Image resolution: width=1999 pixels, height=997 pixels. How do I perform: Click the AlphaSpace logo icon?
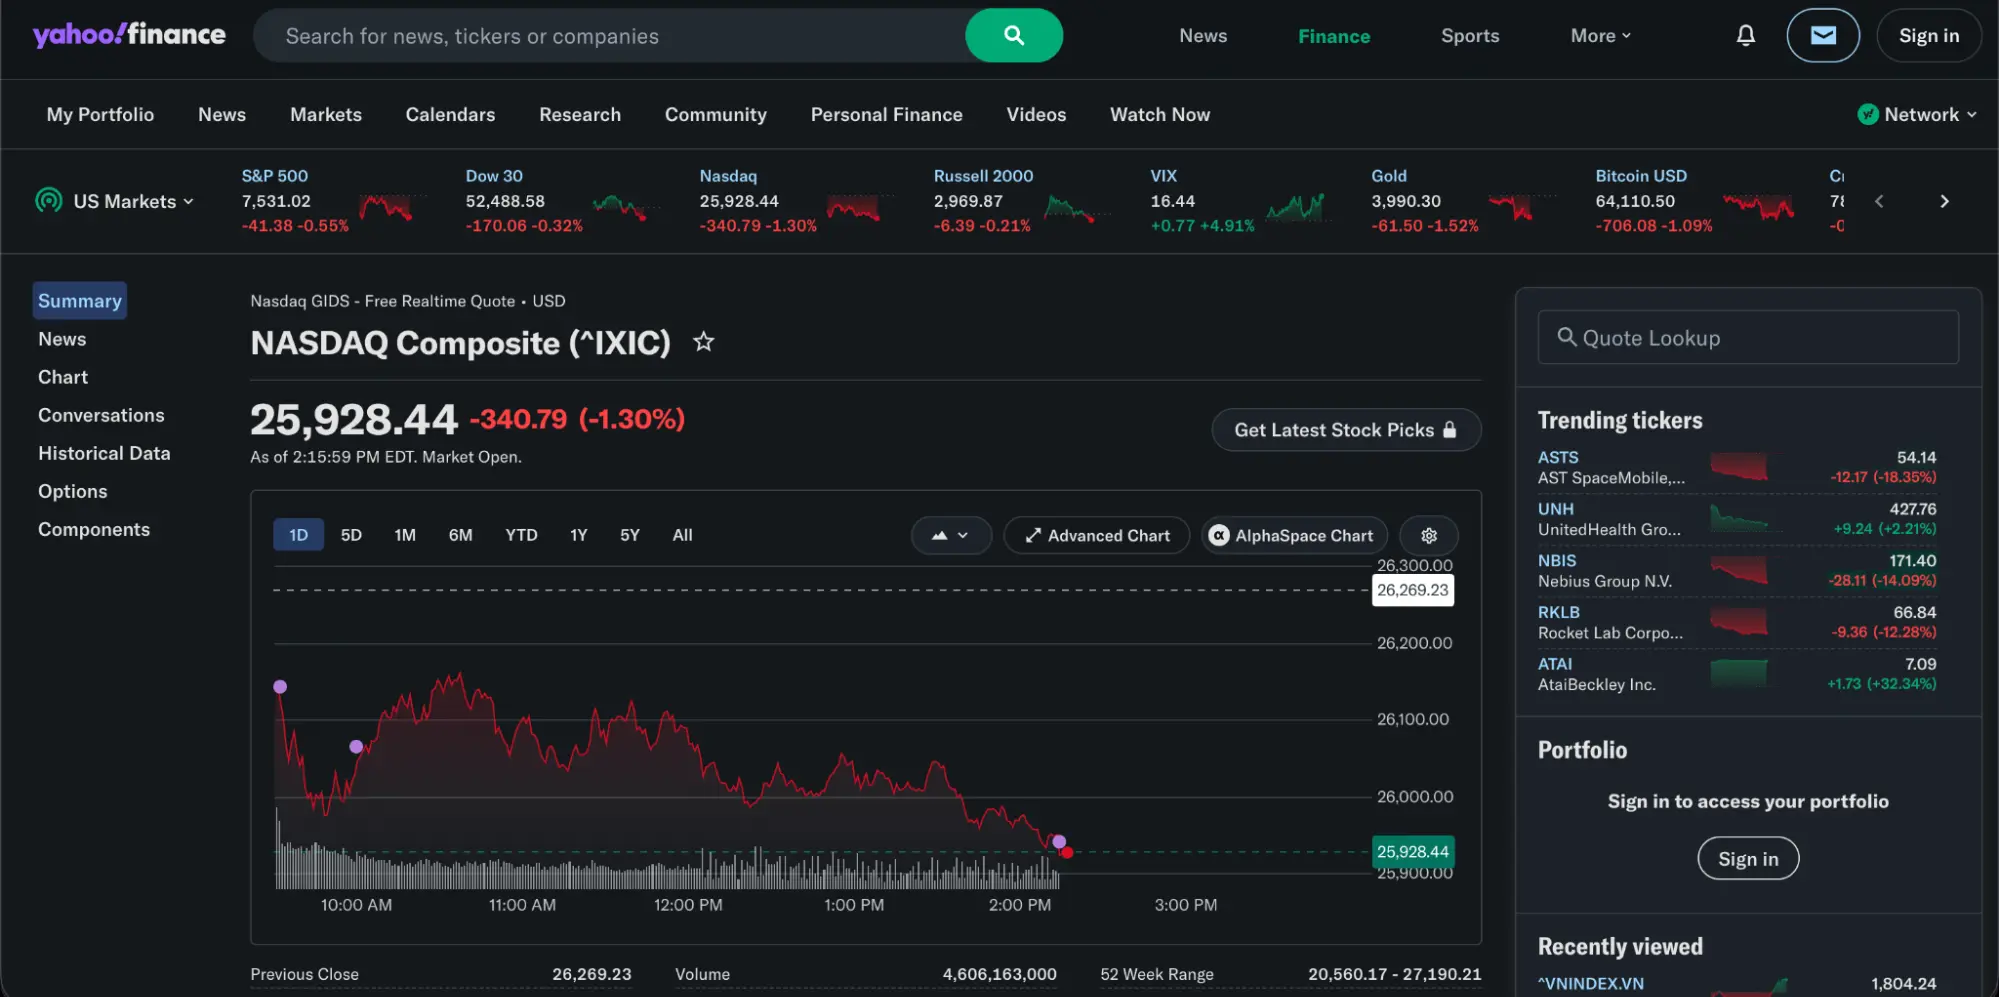coord(1219,535)
